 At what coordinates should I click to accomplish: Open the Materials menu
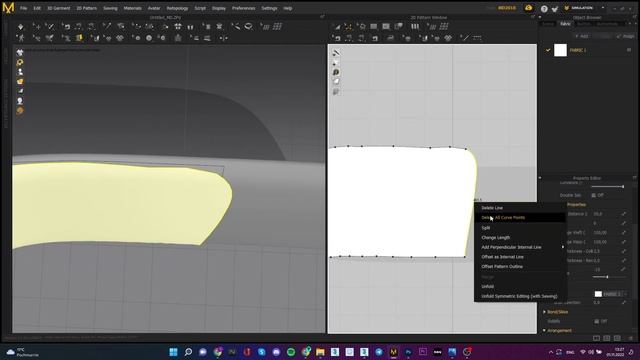tap(132, 8)
